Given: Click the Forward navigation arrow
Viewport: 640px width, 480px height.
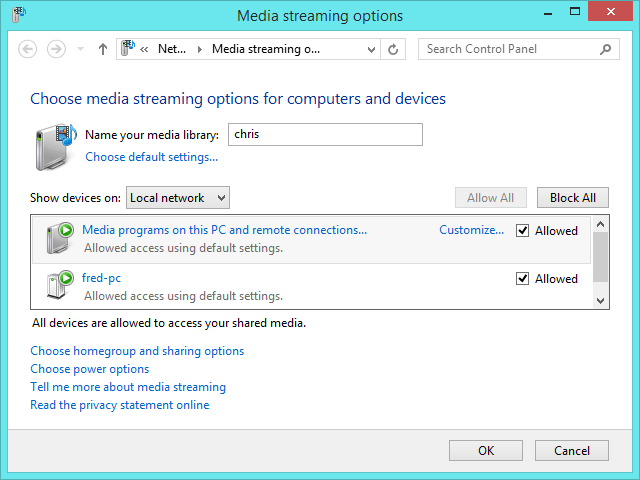Looking at the screenshot, I should pos(56,49).
